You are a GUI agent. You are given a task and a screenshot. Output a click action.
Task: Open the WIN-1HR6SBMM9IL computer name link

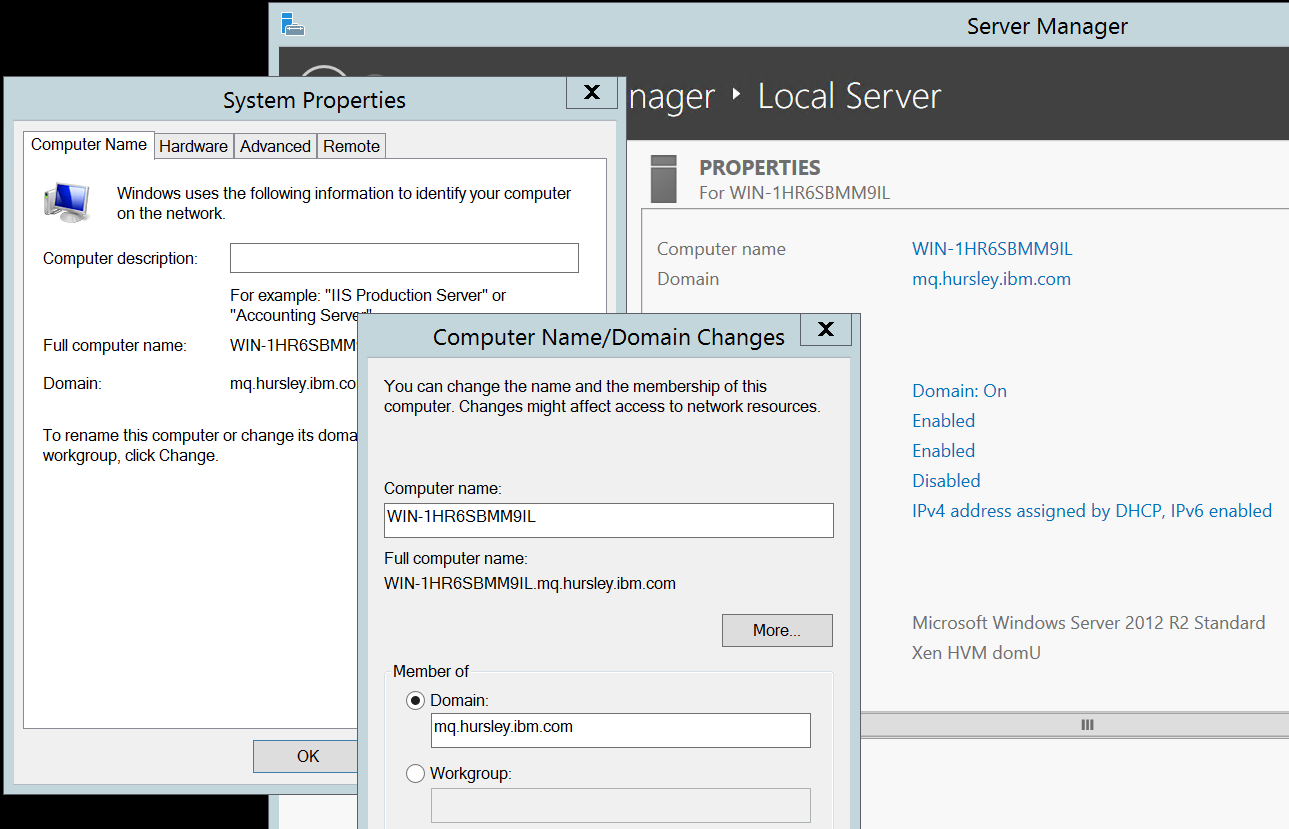coord(992,249)
